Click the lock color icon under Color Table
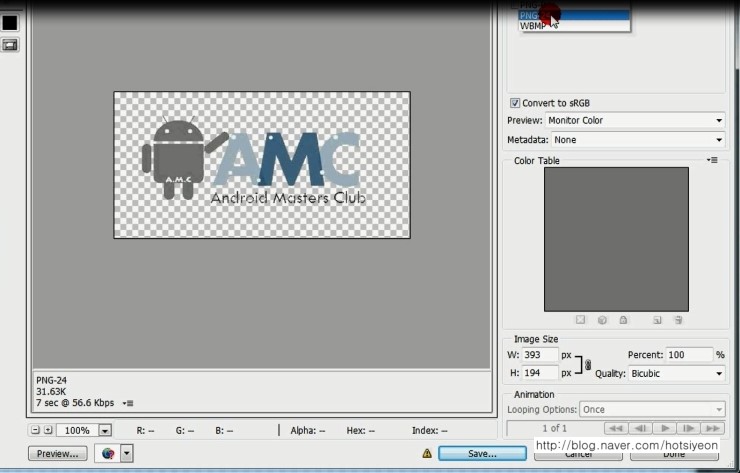 tap(623, 320)
